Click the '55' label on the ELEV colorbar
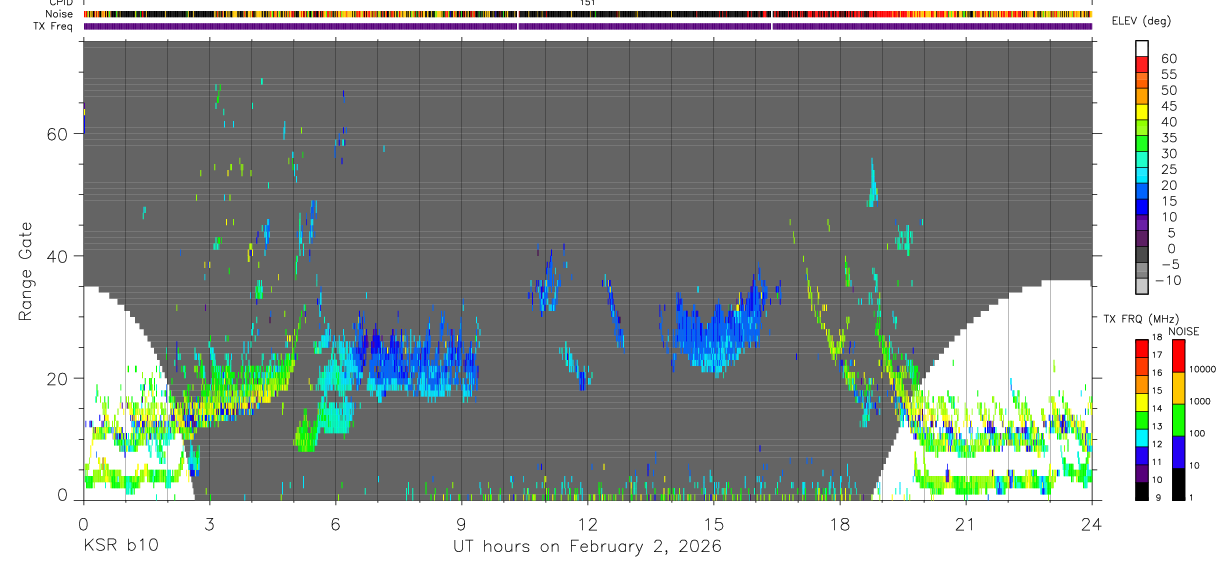Image resolution: width=1228 pixels, height=567 pixels. point(1169,75)
